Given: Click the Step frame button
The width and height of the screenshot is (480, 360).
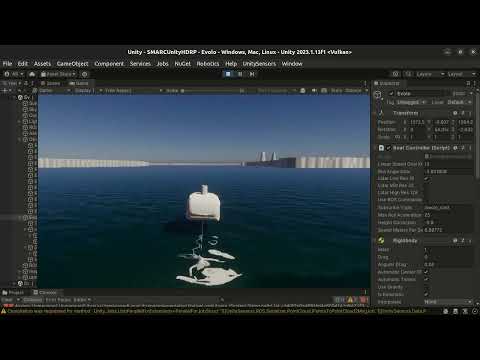Looking at the screenshot, I should click(252, 74).
